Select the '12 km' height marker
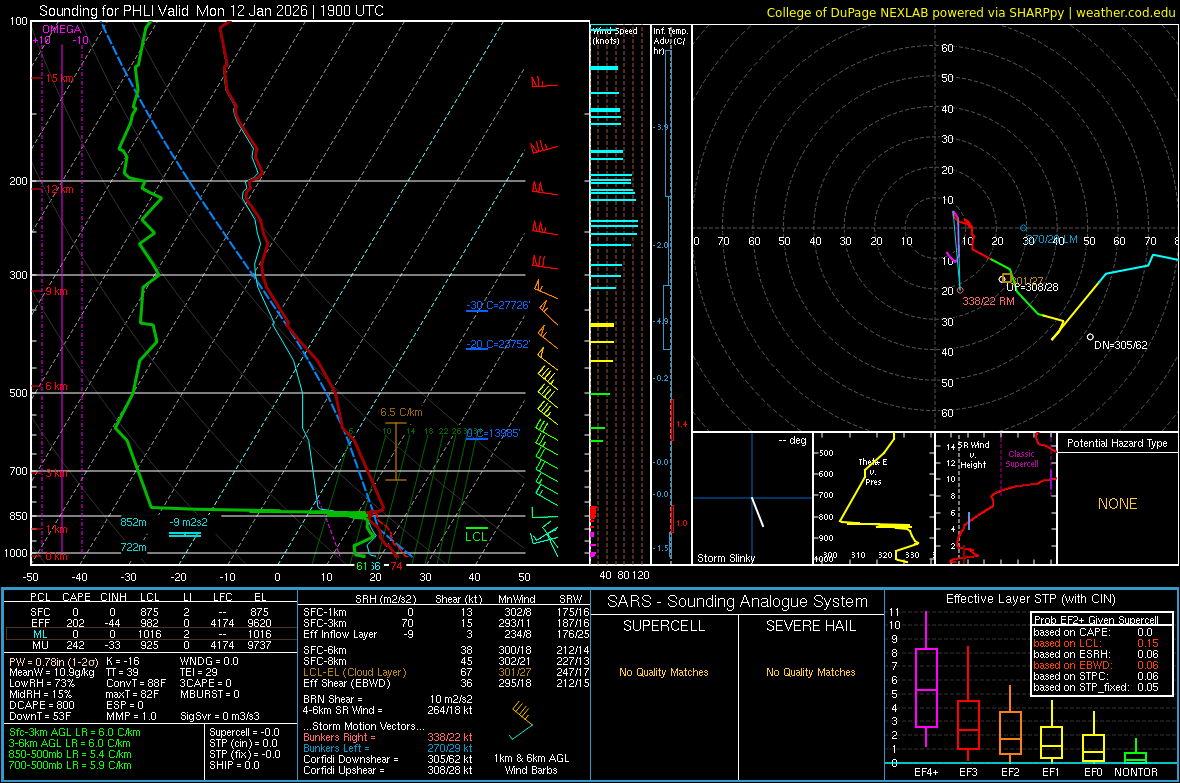Screen dimensions: 1180x783 [x=59, y=189]
